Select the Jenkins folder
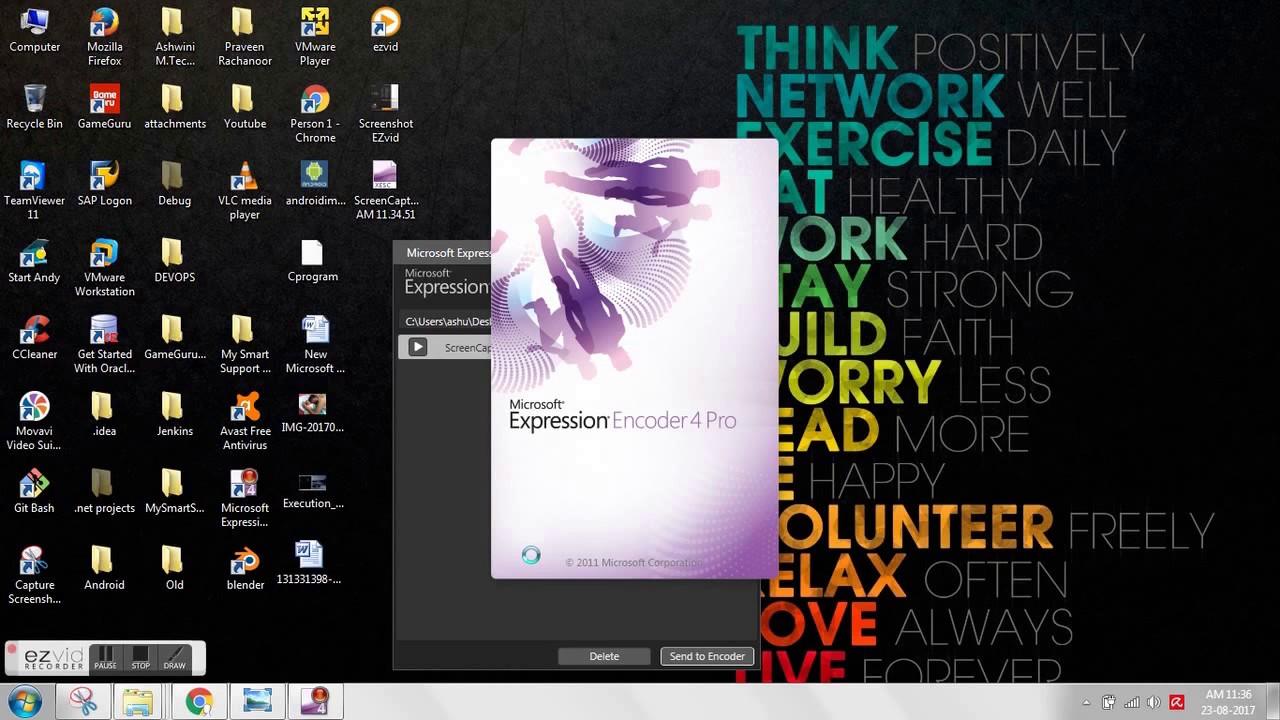The height and width of the screenshot is (720, 1280). point(174,415)
